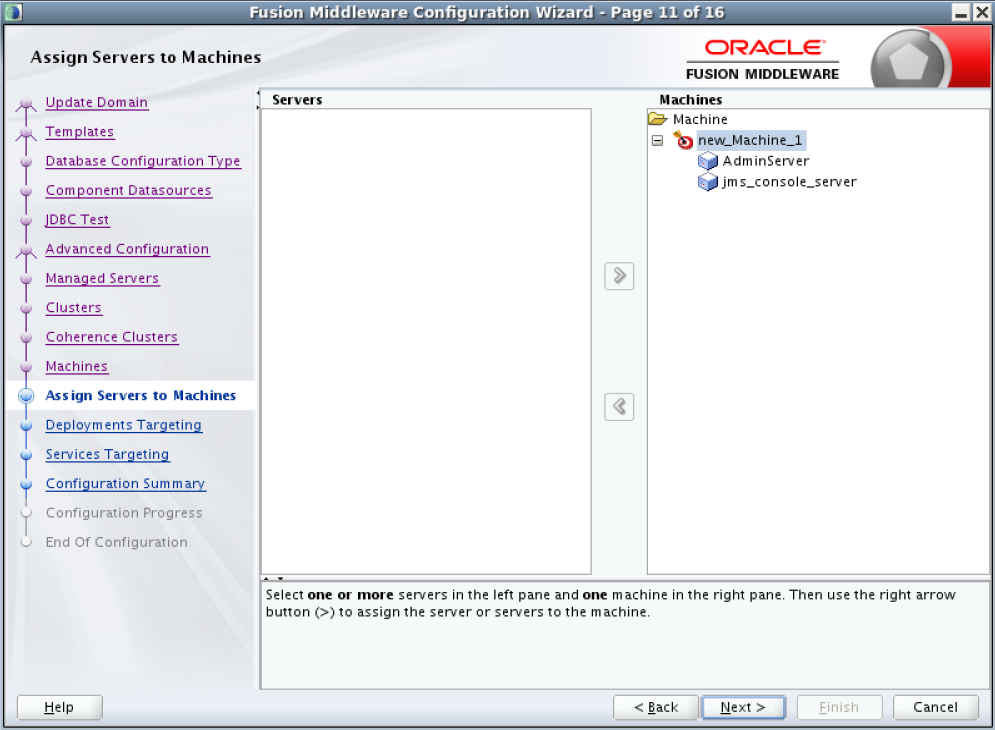Click the new_Machine_1 machine icon
Image resolution: width=995 pixels, height=730 pixels.
[x=683, y=140]
